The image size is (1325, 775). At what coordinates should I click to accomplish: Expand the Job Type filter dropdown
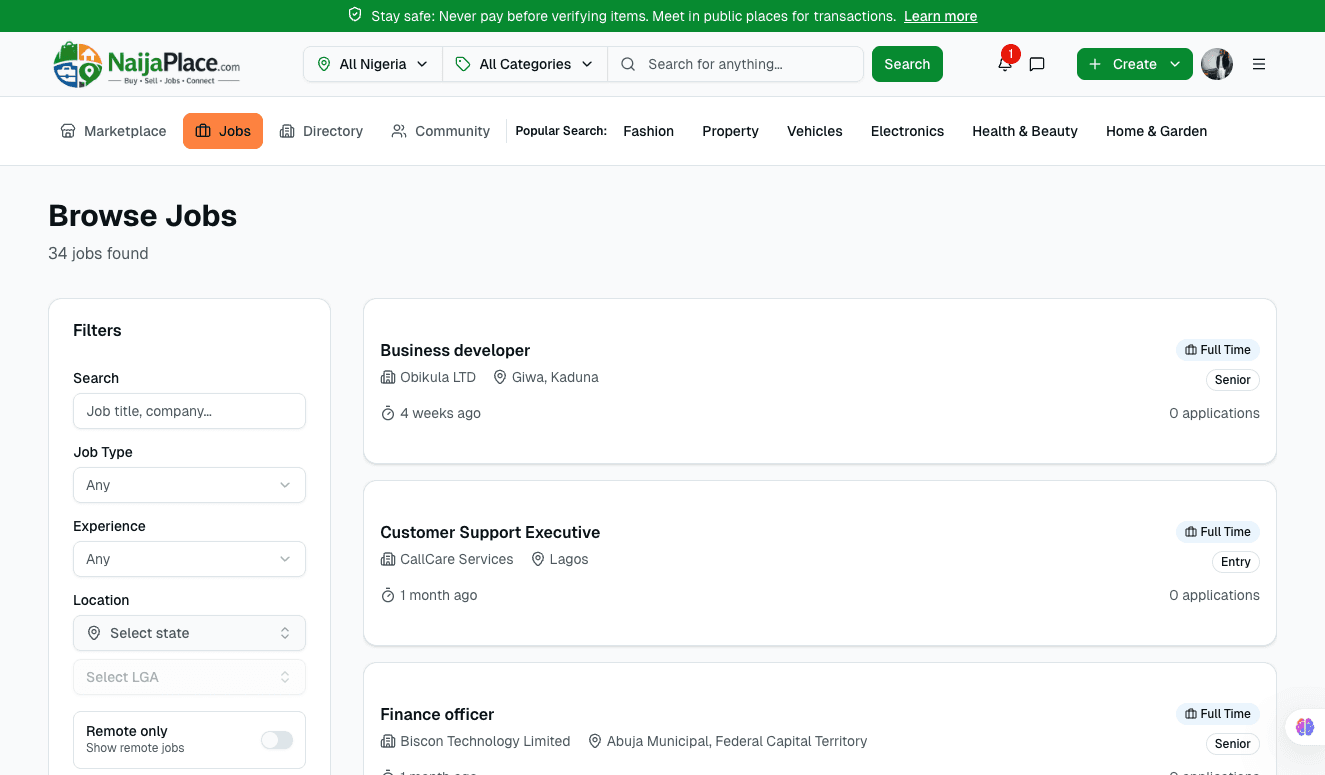(189, 485)
